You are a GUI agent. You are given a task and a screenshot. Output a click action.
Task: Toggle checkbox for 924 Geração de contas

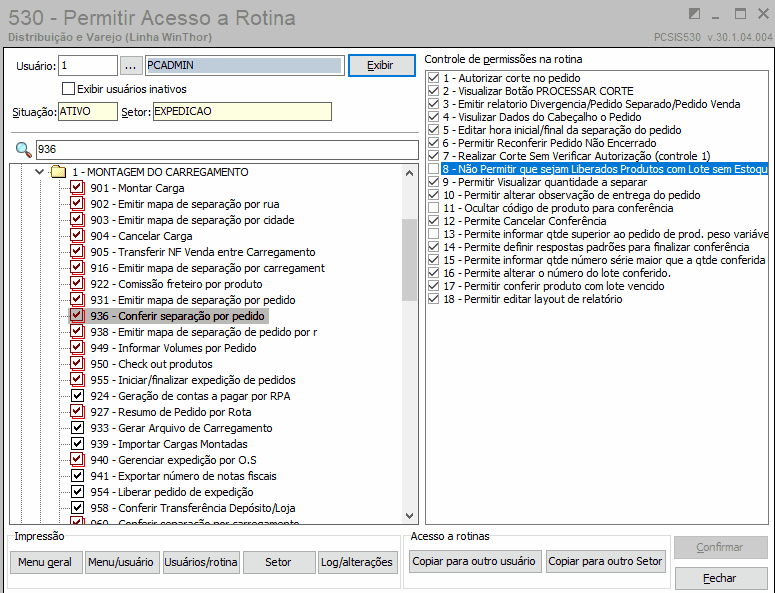click(77, 396)
